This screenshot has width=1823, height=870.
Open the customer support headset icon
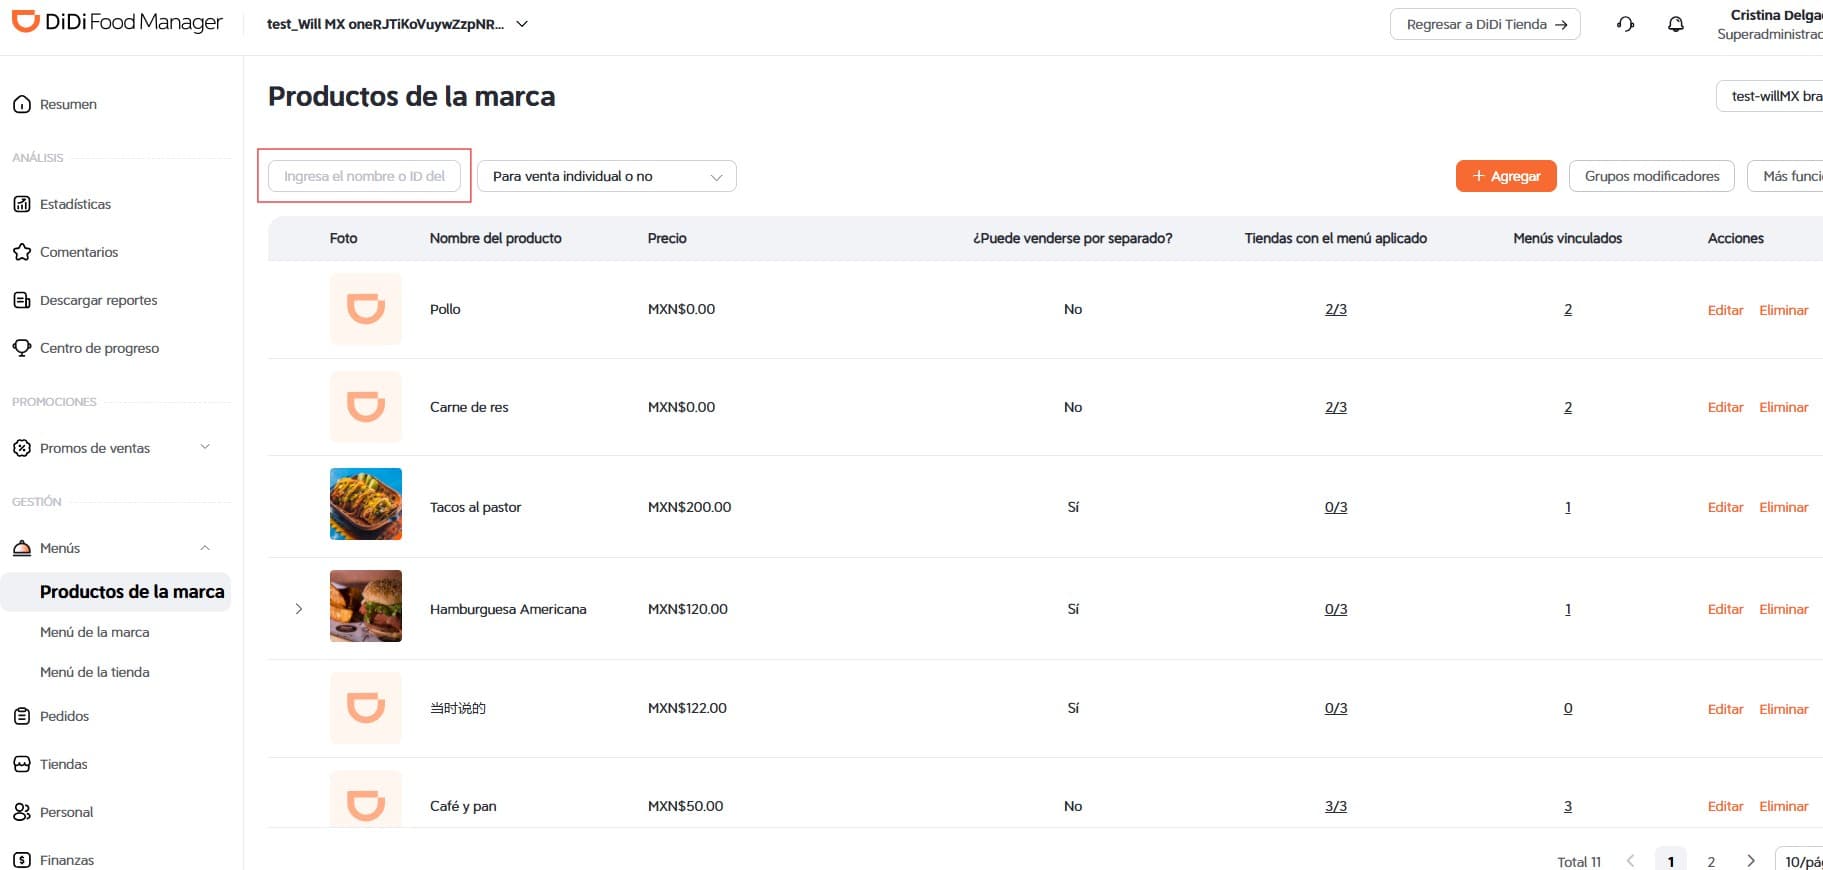(1626, 24)
